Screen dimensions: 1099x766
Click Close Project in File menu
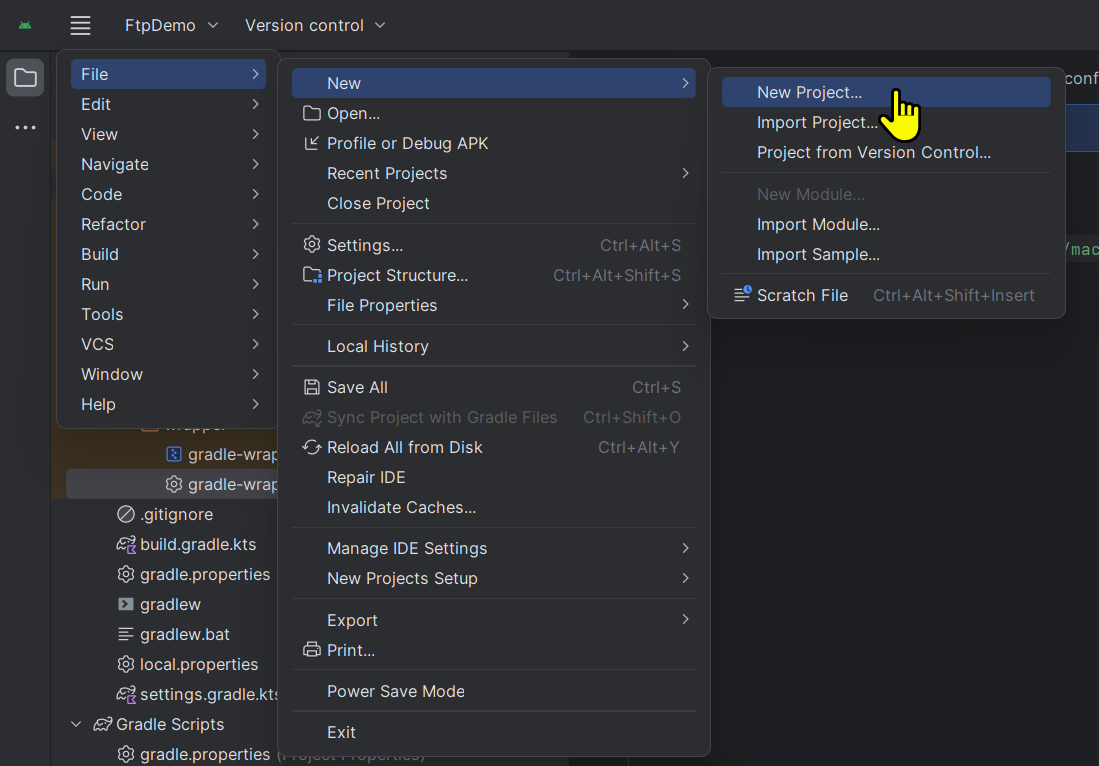493,203
